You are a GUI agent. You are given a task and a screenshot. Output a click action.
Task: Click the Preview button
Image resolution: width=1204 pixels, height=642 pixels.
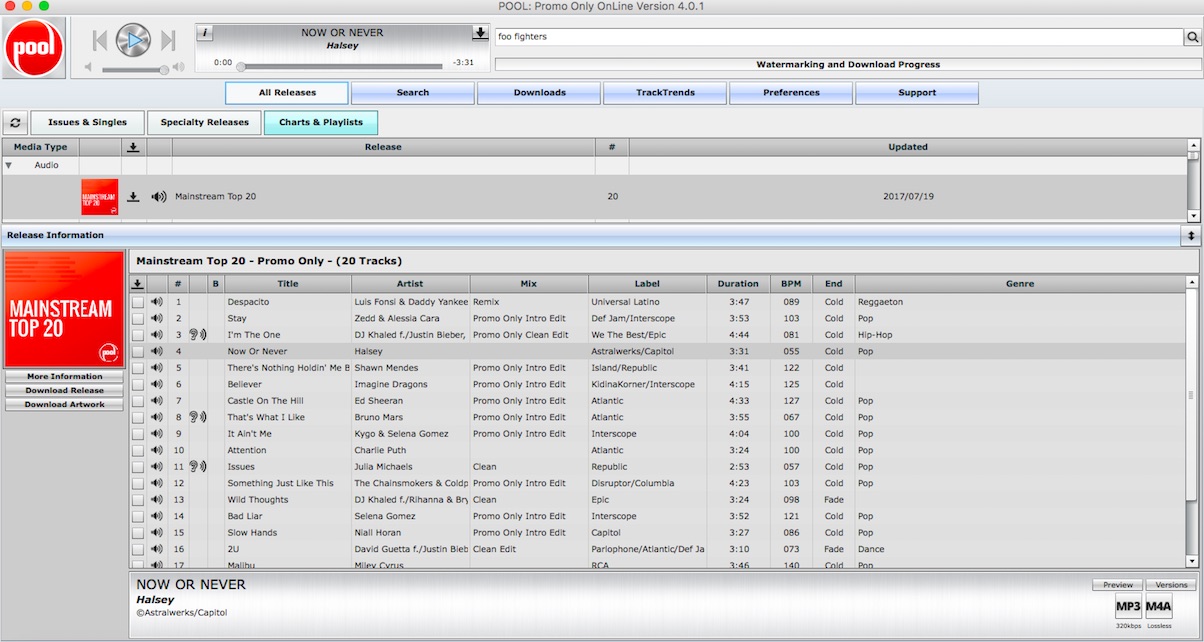pyautogui.click(x=1117, y=585)
